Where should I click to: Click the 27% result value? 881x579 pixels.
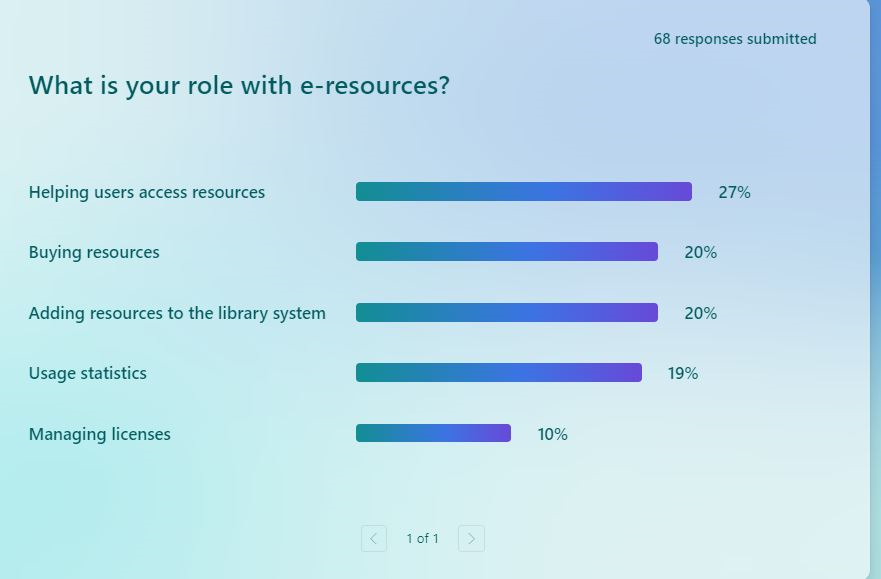[x=734, y=192]
